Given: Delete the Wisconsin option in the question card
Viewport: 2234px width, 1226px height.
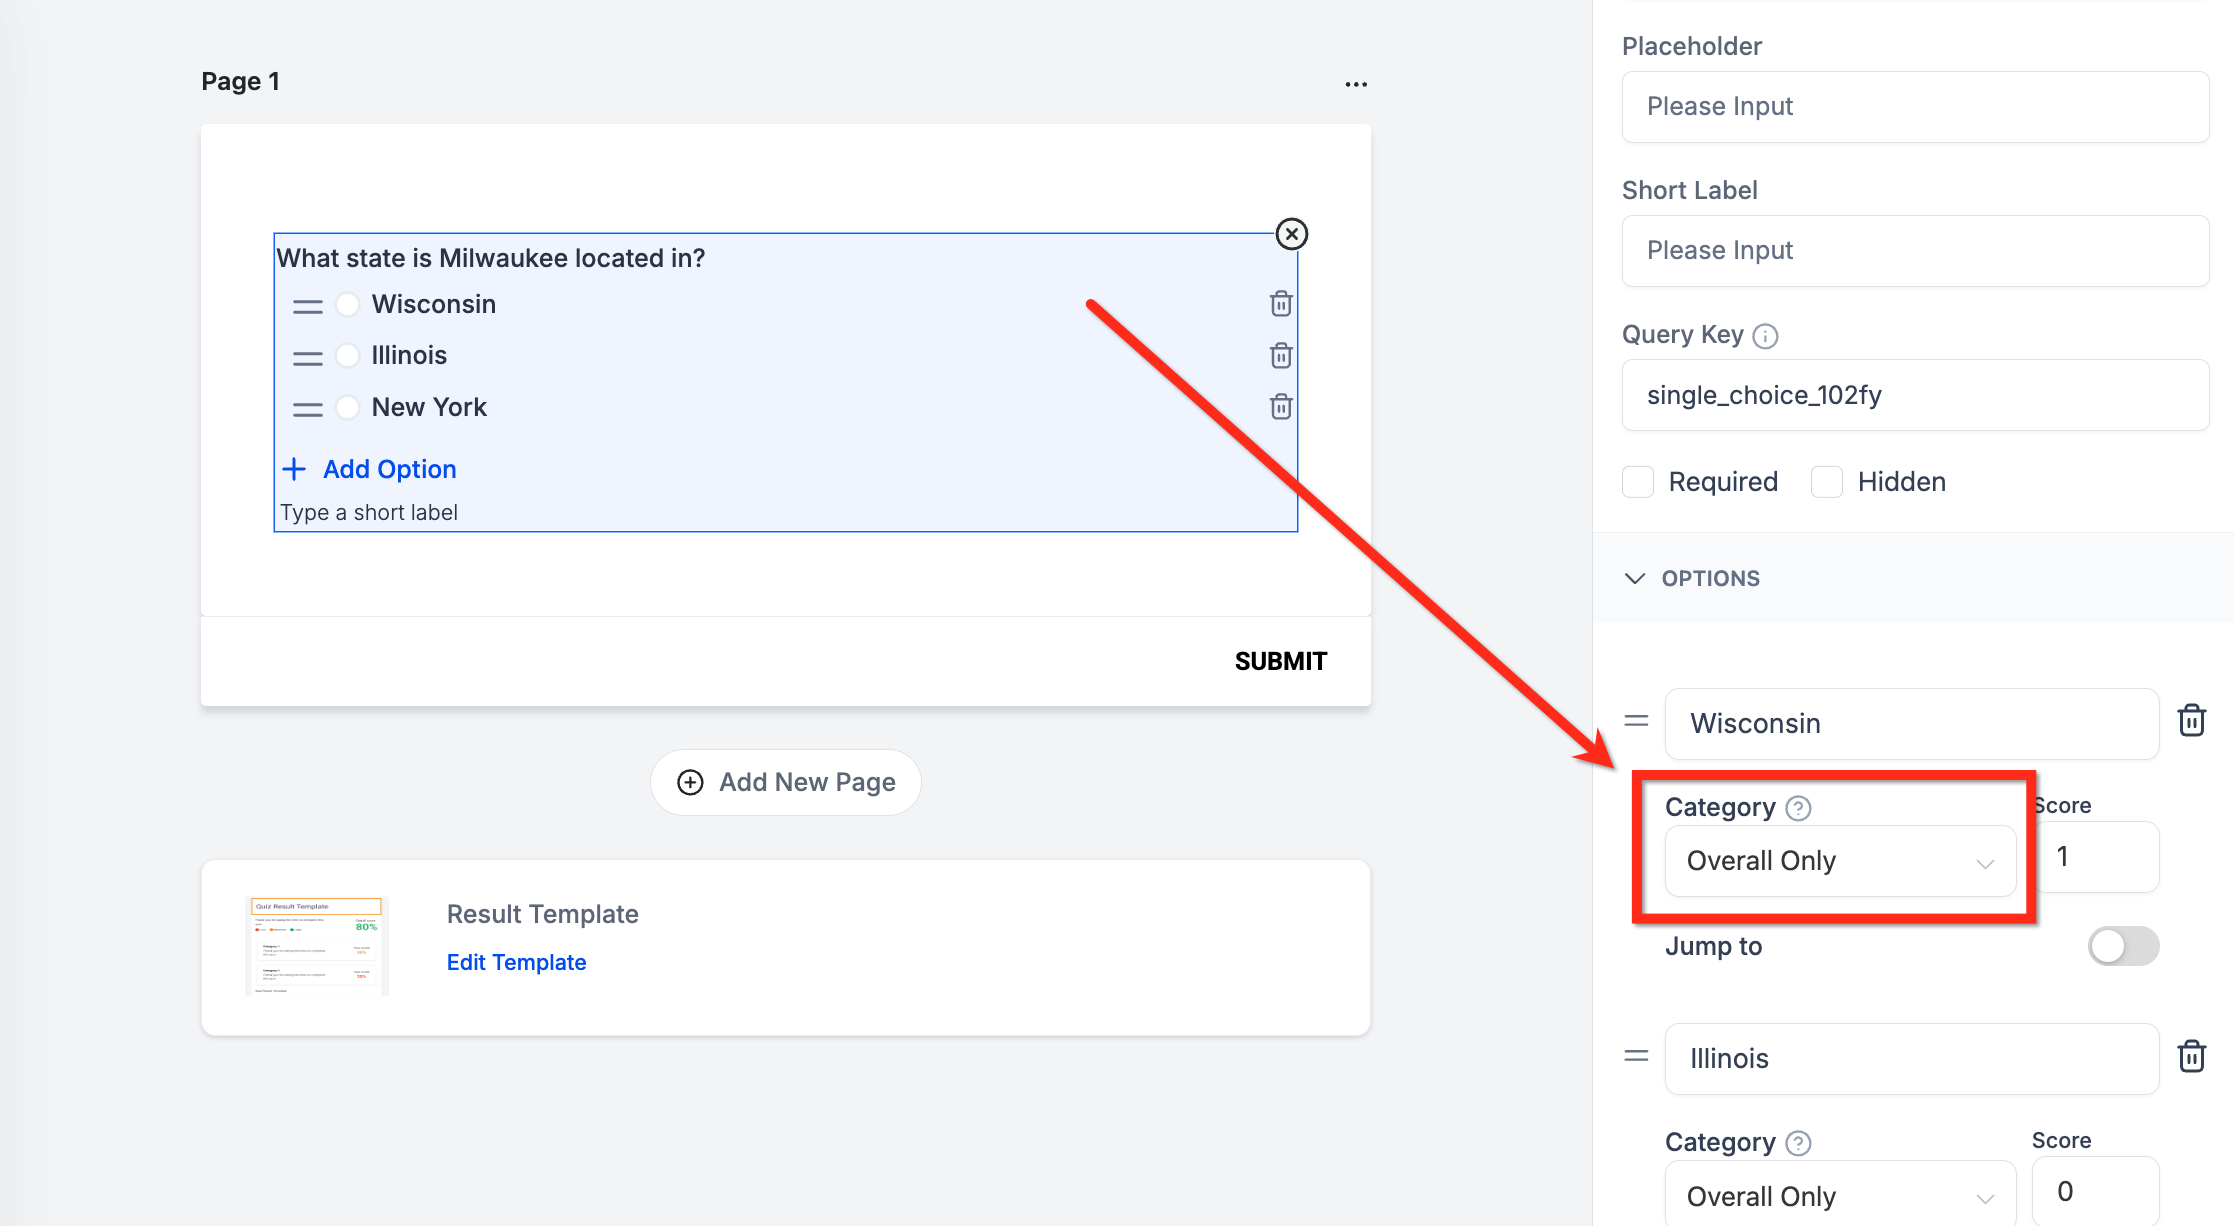Looking at the screenshot, I should [x=1281, y=304].
